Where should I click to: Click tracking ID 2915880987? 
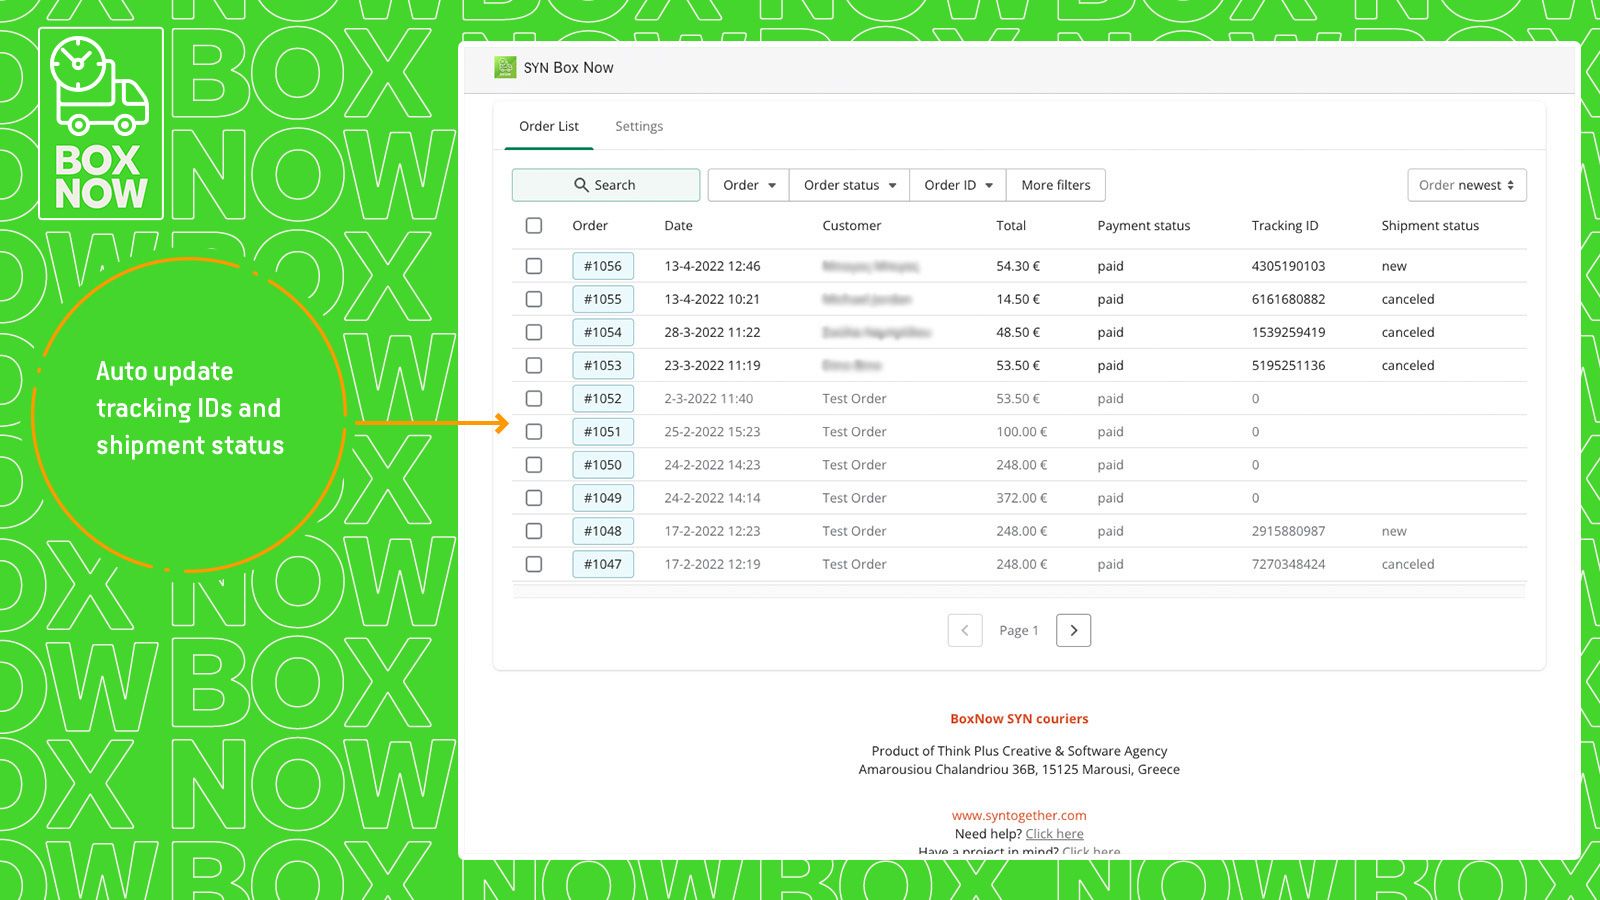point(1288,531)
